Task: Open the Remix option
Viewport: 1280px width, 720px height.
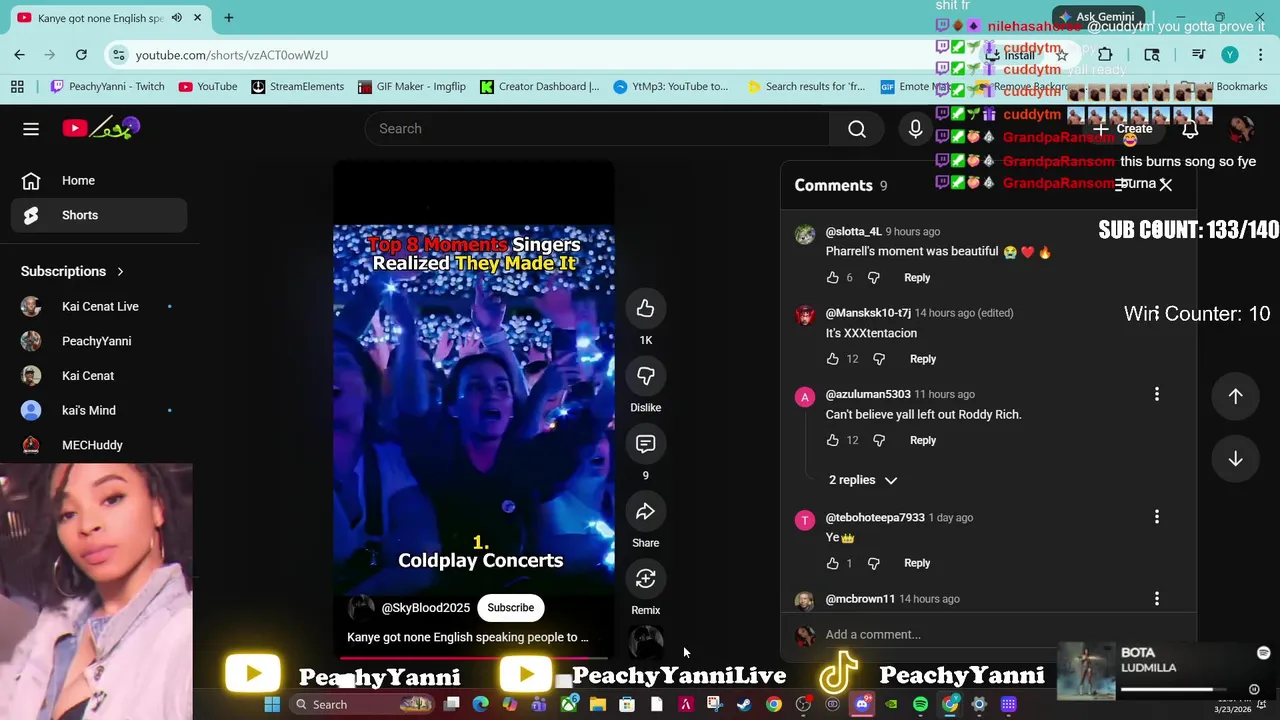Action: [x=645, y=579]
